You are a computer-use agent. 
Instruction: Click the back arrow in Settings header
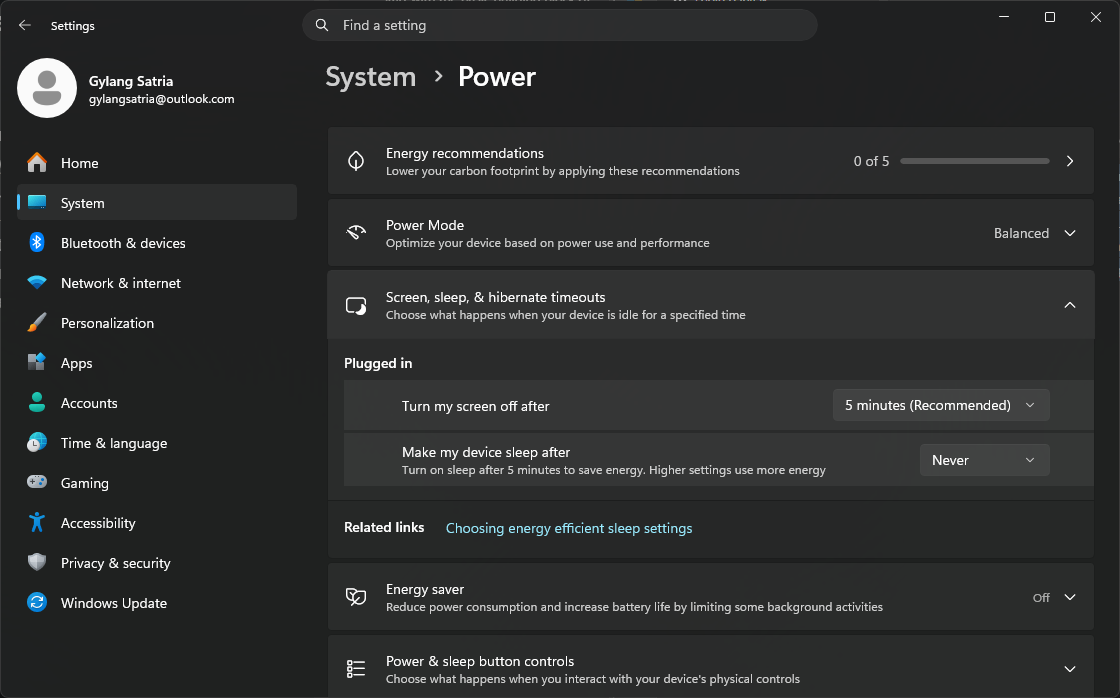pyautogui.click(x=25, y=26)
